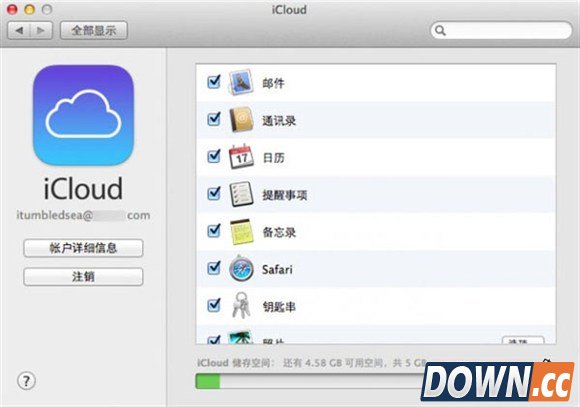Open 帐户详细信息 (Account Details)
Viewport: 580px width, 407px height.
(x=83, y=248)
